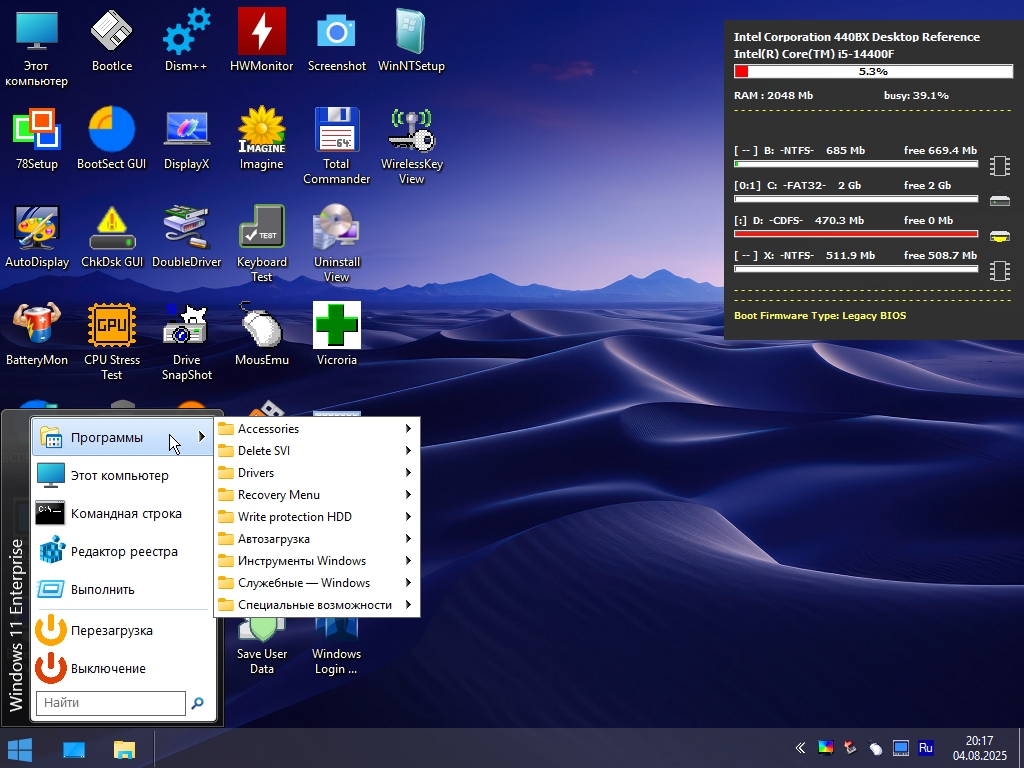Expand the Accessories submenu
The height and width of the screenshot is (768, 1024).
click(317, 428)
